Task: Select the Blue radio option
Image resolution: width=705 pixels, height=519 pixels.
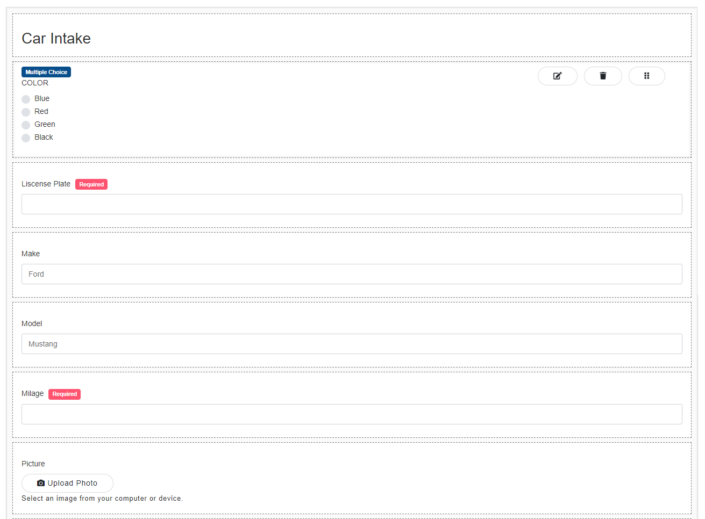Action: pyautogui.click(x=26, y=99)
